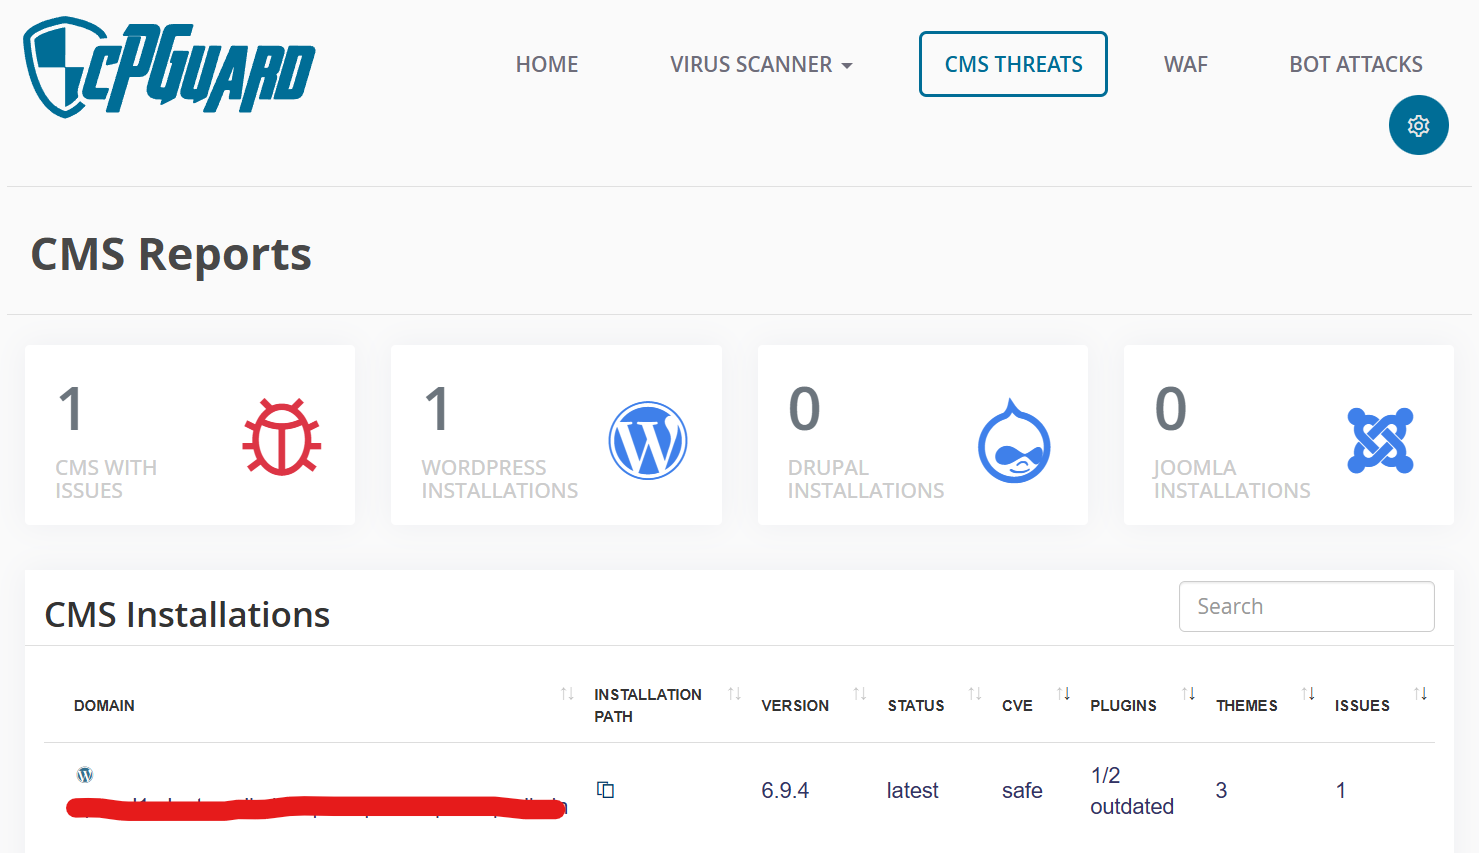Navigate to the WAF section
The image size is (1479, 853).
pos(1186,64)
